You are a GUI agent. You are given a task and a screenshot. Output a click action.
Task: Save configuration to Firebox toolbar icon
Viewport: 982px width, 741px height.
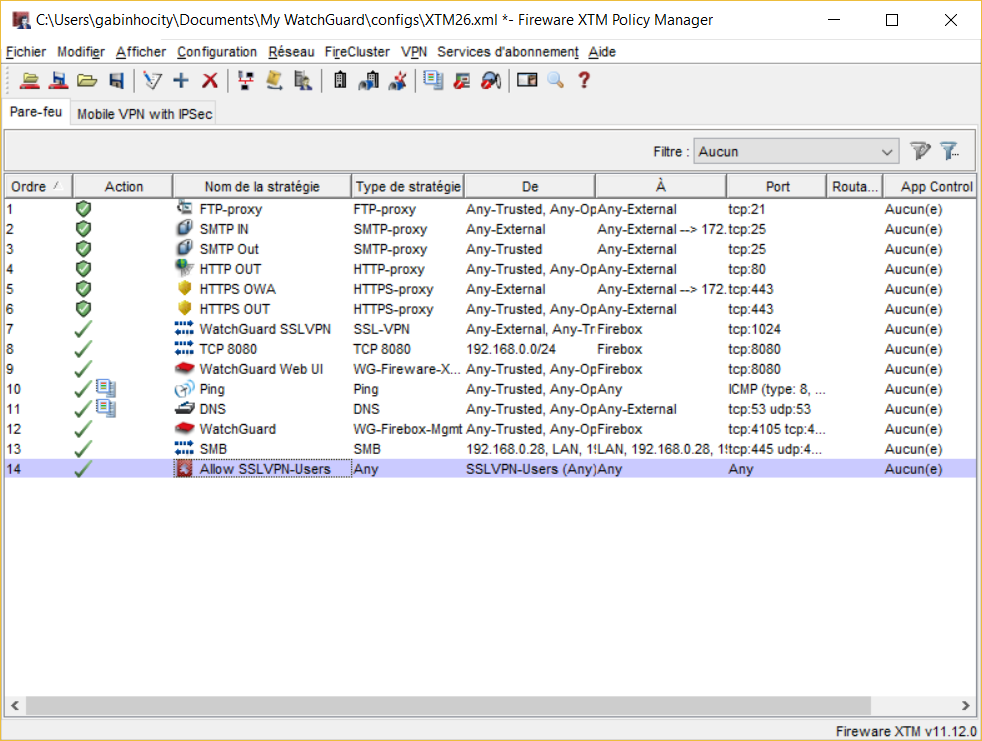coord(58,80)
